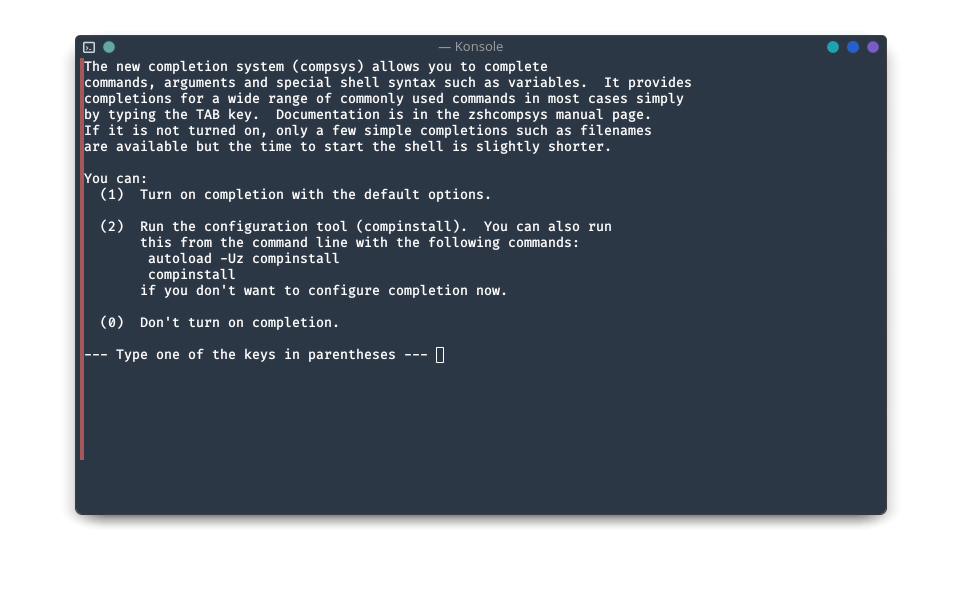The height and width of the screenshot is (600, 962).
Task: Click the '(1)' option key text
Action: pyautogui.click(x=112, y=194)
